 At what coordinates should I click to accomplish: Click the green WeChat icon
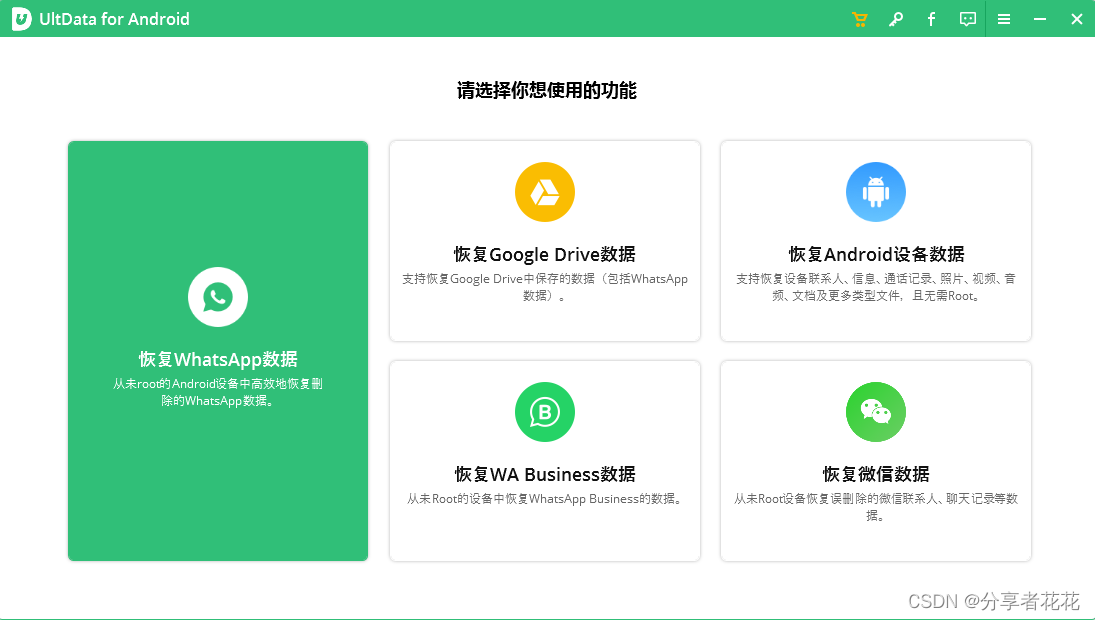pyautogui.click(x=876, y=412)
